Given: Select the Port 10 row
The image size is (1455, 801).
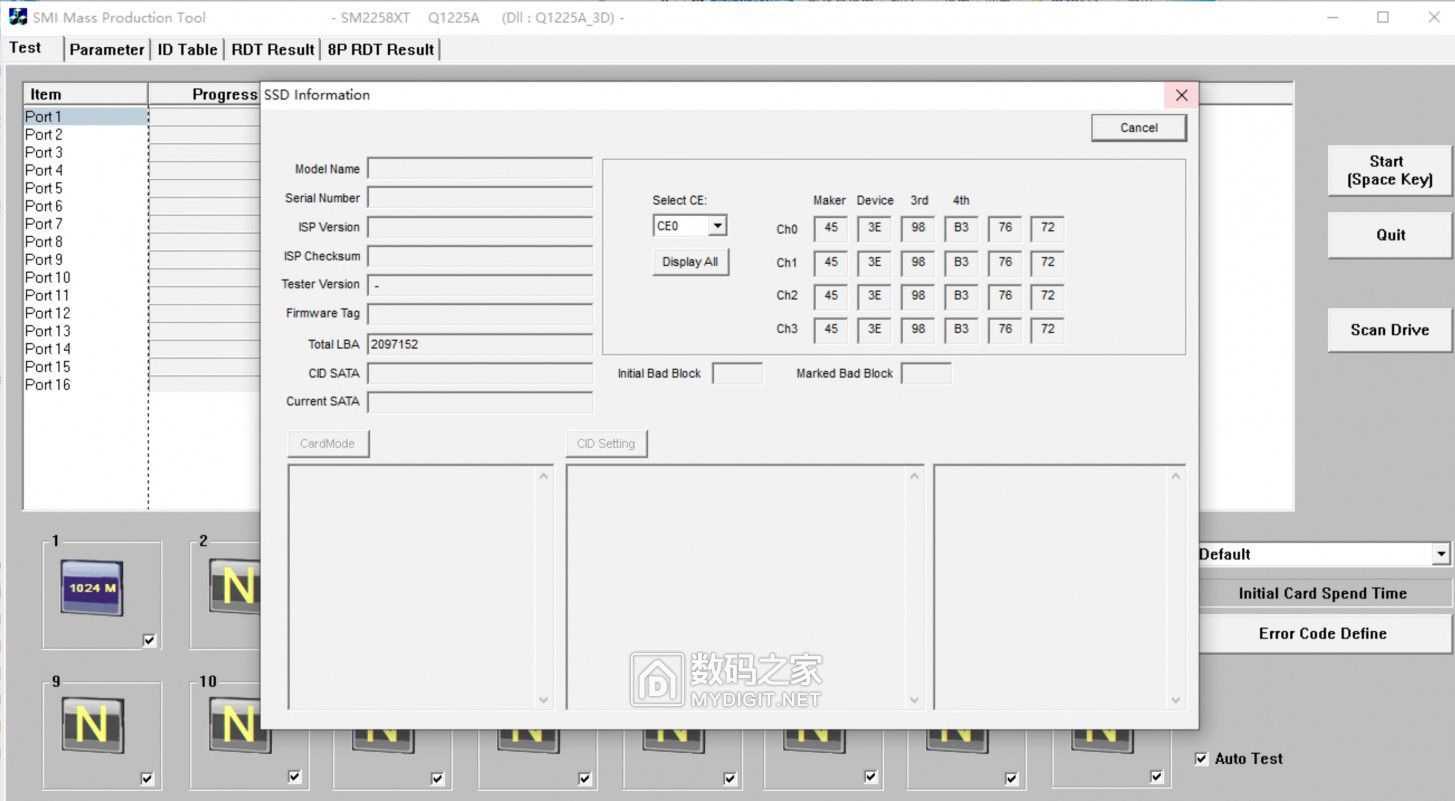Looking at the screenshot, I should click(x=85, y=278).
